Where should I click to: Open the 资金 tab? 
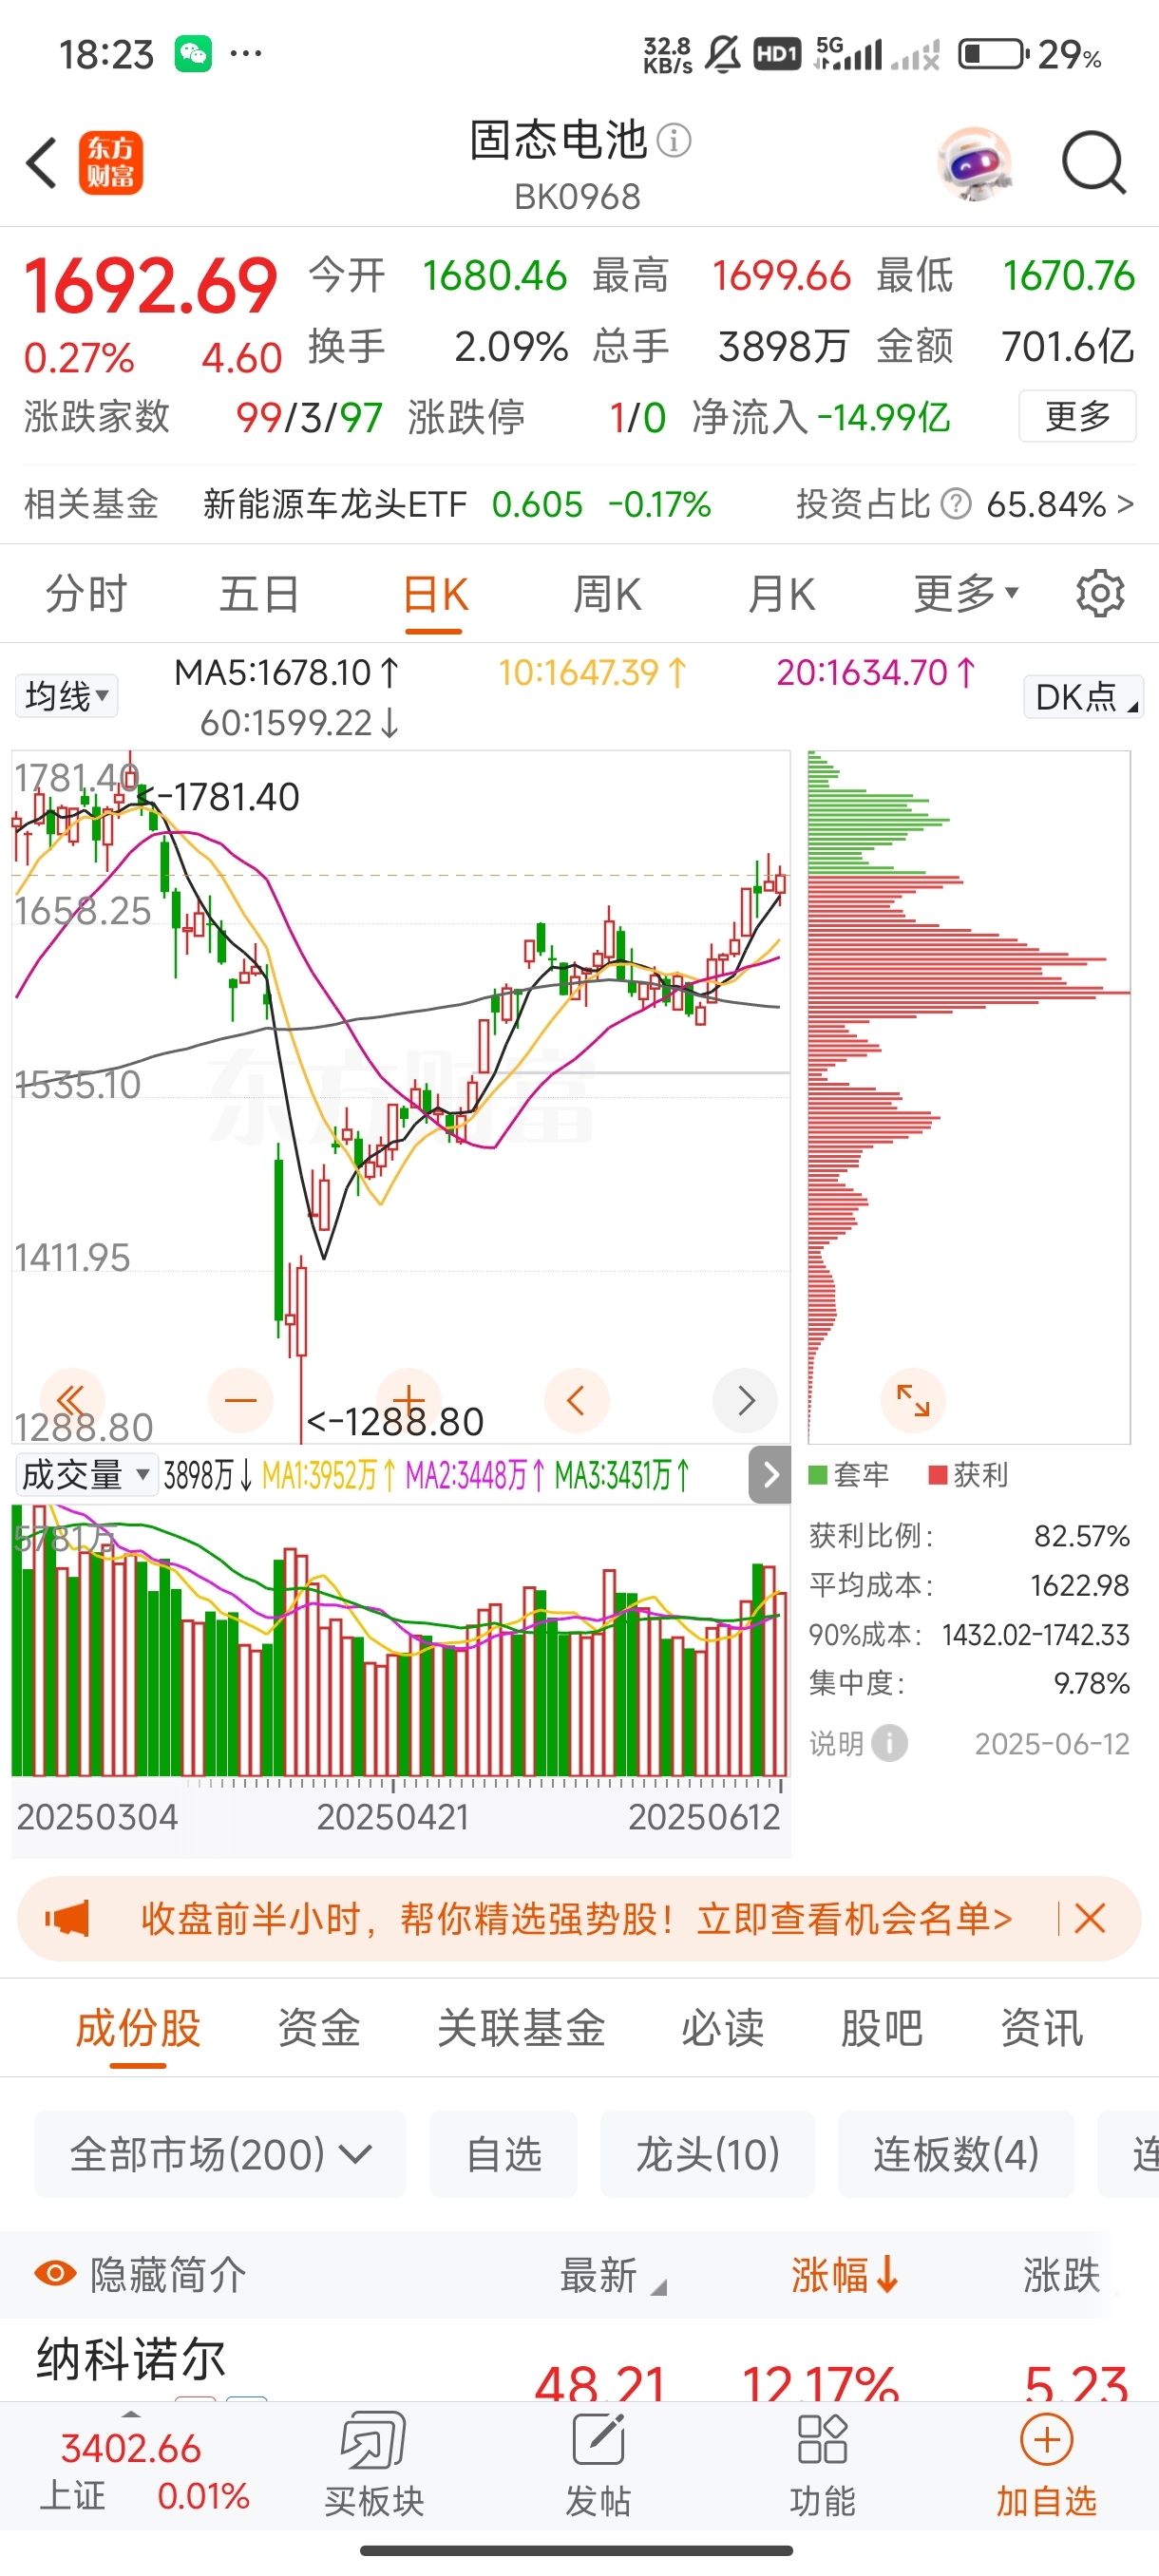(318, 2028)
